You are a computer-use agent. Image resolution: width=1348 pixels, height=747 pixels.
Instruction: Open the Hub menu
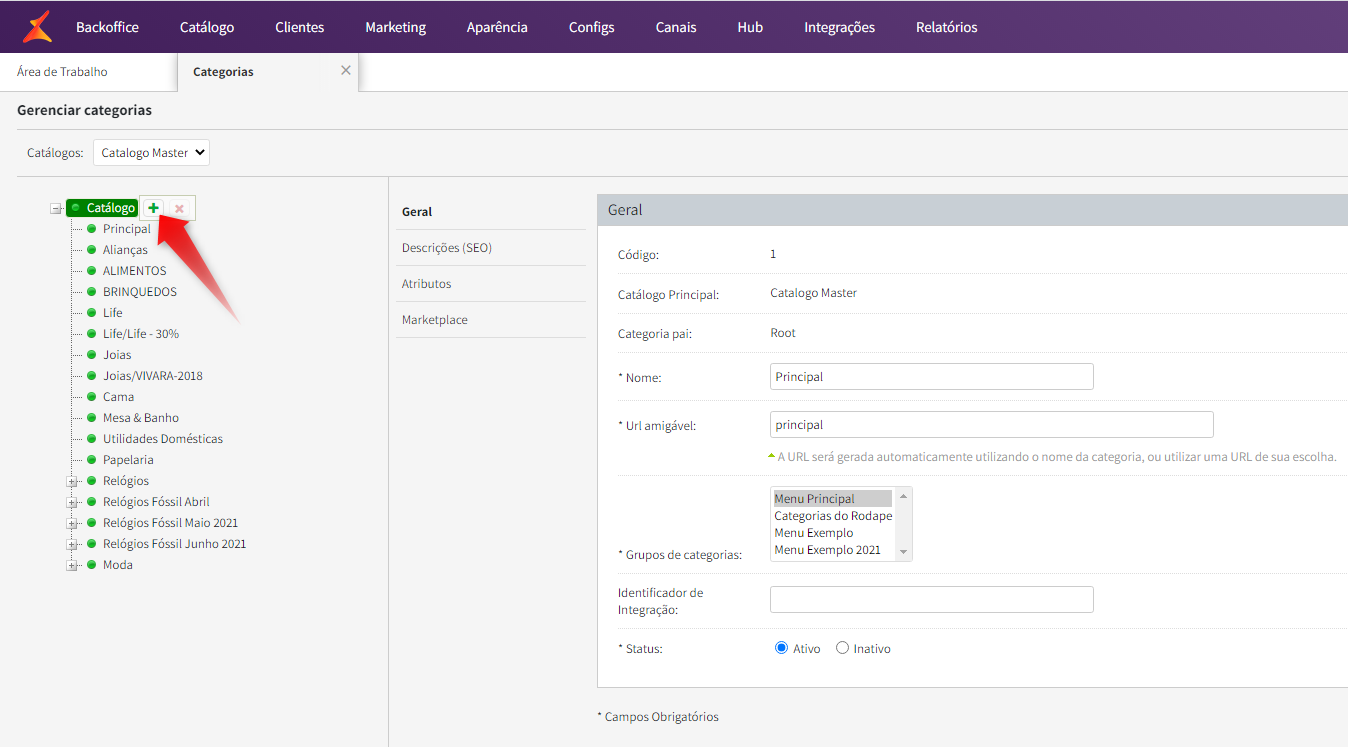click(x=750, y=27)
